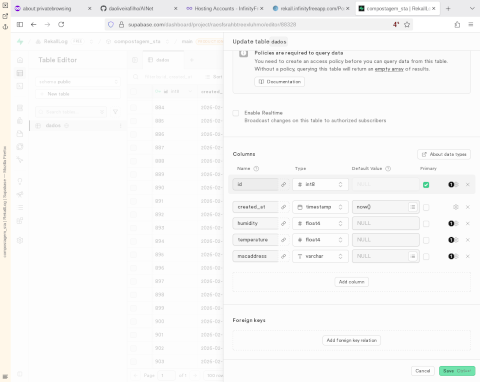Click the link icon beside created_at column name
The height and width of the screenshot is (382, 480).
[283, 207]
